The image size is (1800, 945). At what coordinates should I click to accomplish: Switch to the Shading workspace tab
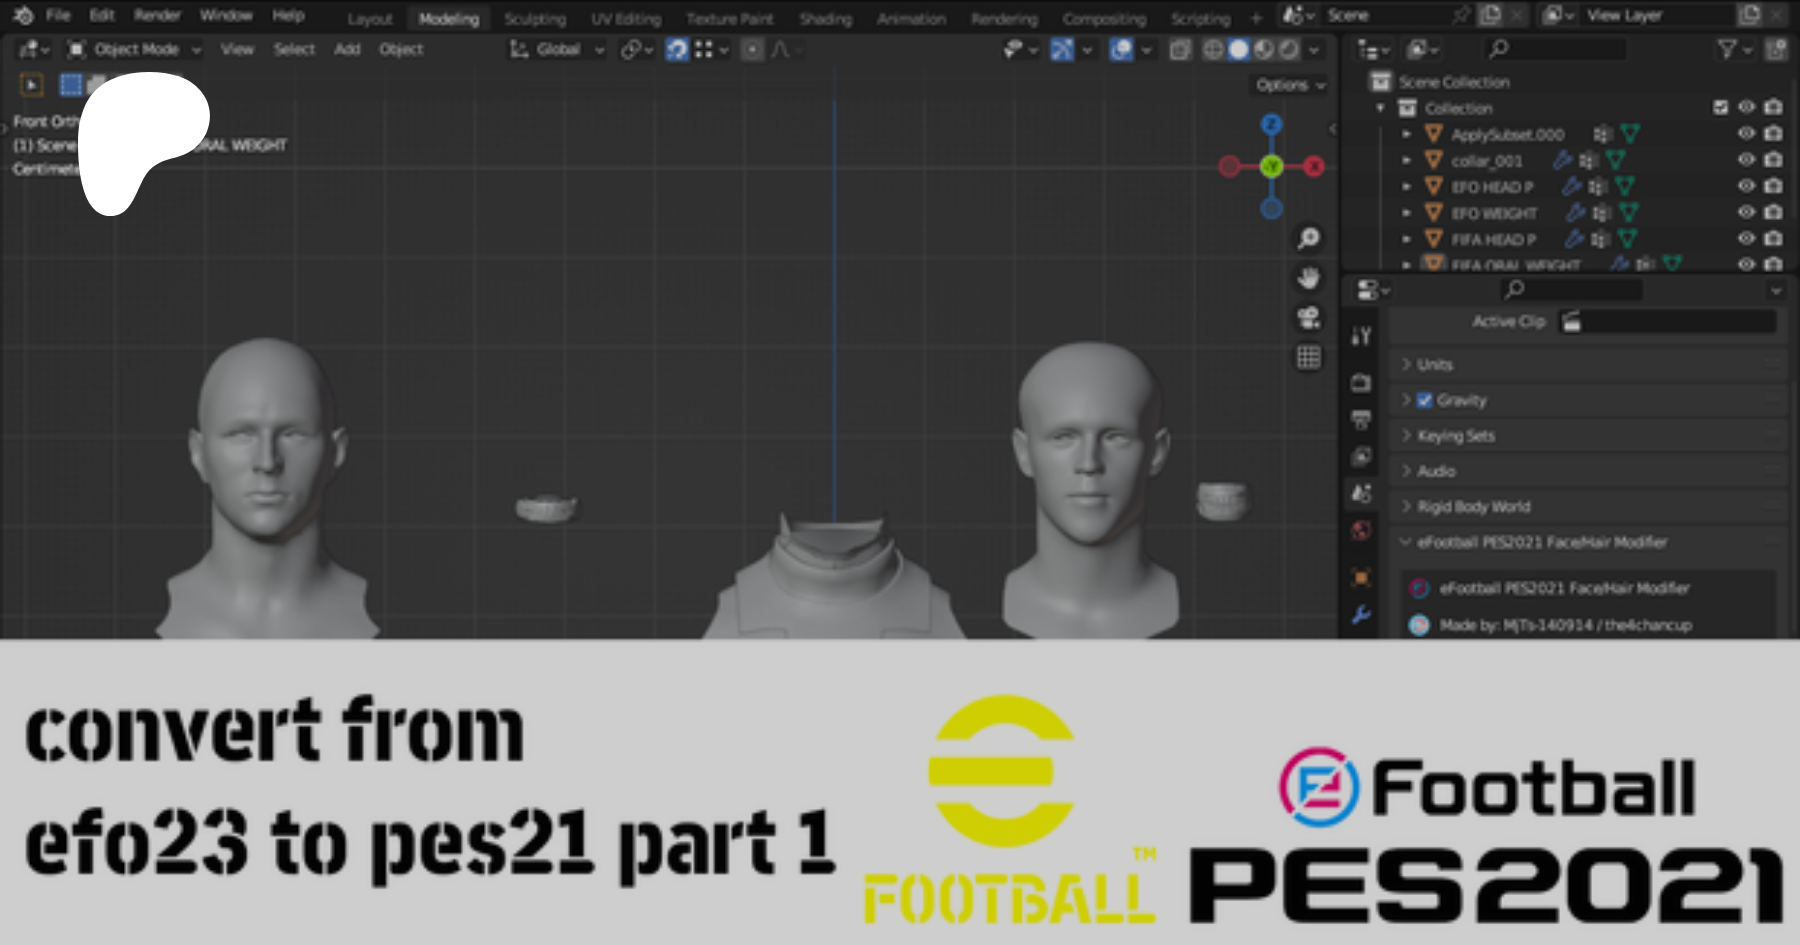[825, 19]
